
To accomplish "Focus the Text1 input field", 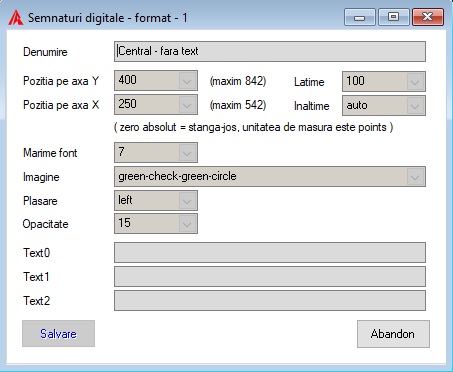I will tap(270, 276).
